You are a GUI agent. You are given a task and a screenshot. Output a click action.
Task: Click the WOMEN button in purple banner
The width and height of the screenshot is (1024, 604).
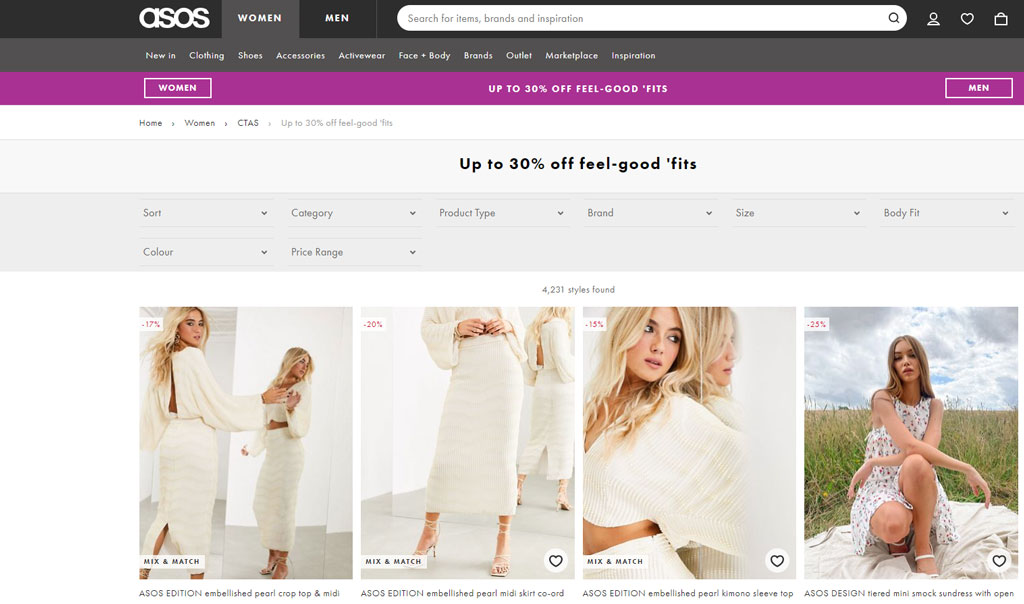(x=178, y=88)
